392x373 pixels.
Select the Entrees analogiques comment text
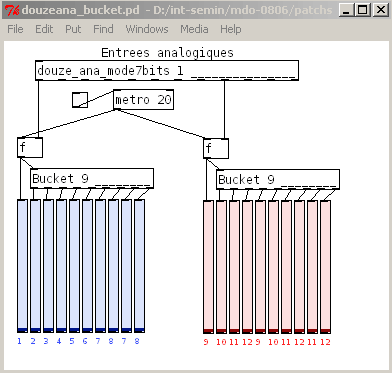pos(167,53)
